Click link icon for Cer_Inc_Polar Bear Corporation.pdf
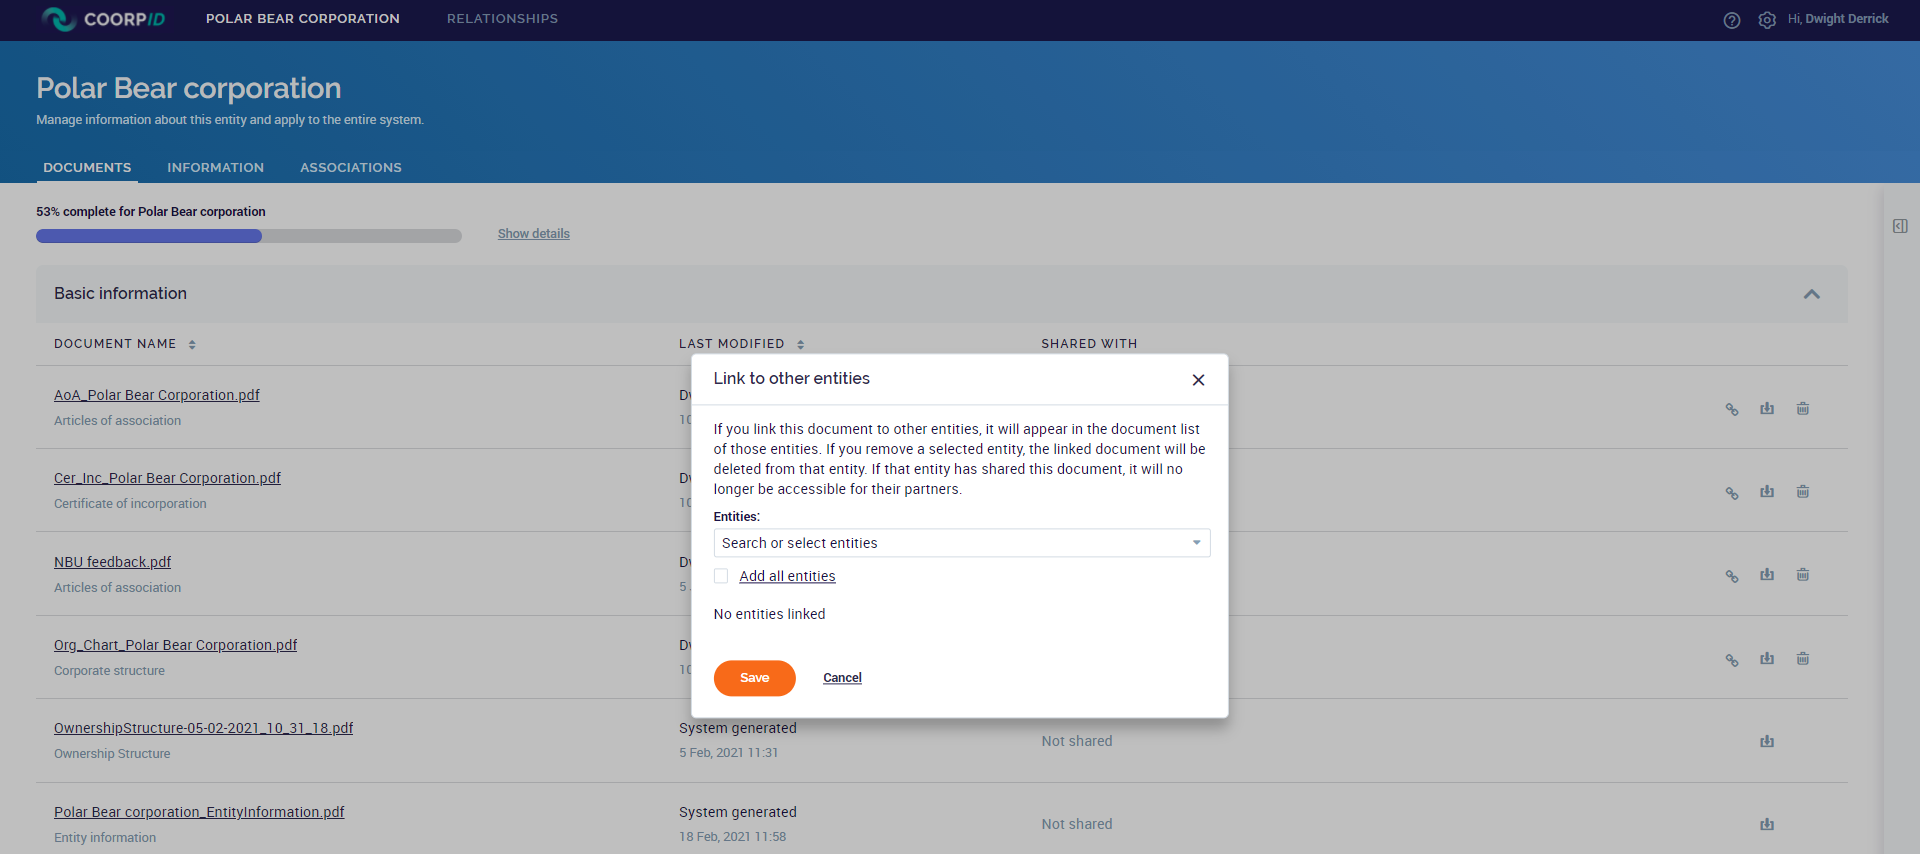The width and height of the screenshot is (1920, 854). pyautogui.click(x=1732, y=493)
